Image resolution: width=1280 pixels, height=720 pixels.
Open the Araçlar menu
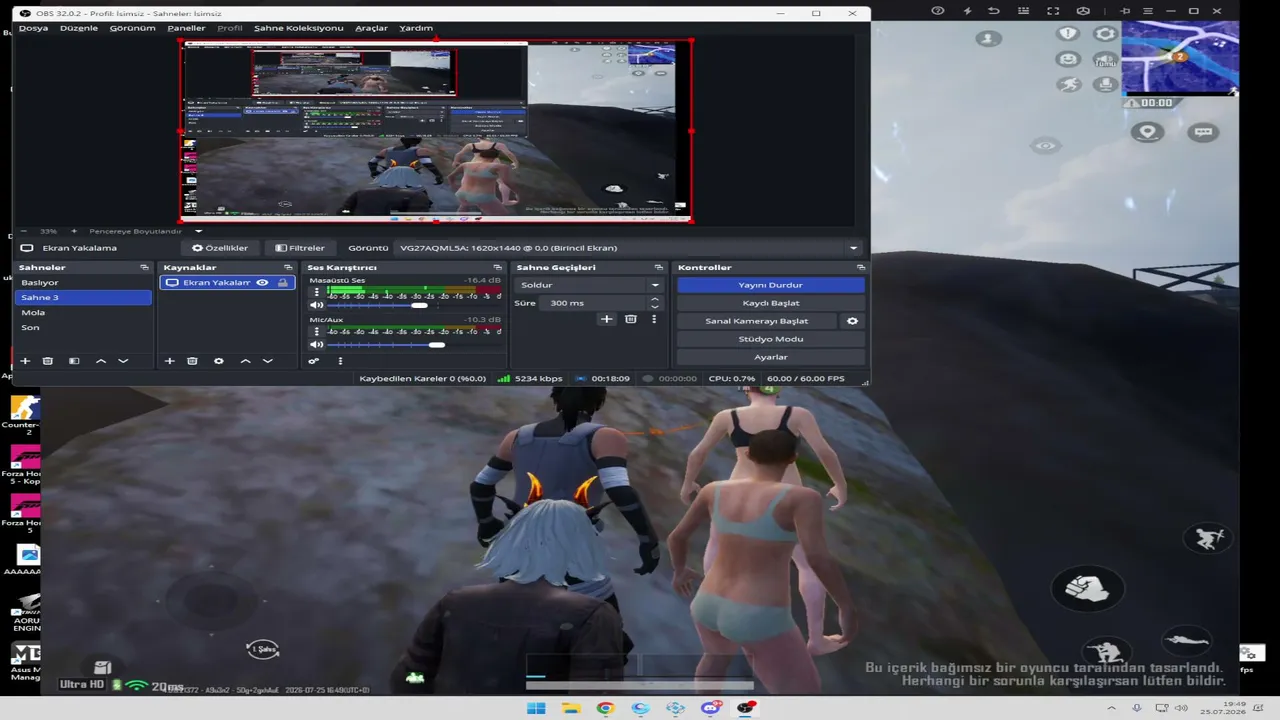pyautogui.click(x=371, y=28)
